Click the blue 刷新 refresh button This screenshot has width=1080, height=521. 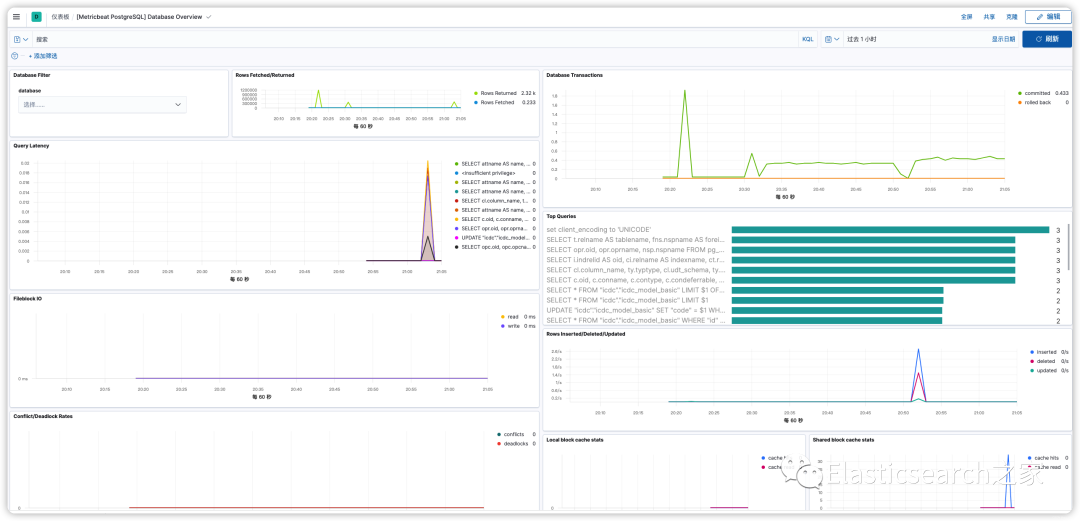click(1047, 39)
